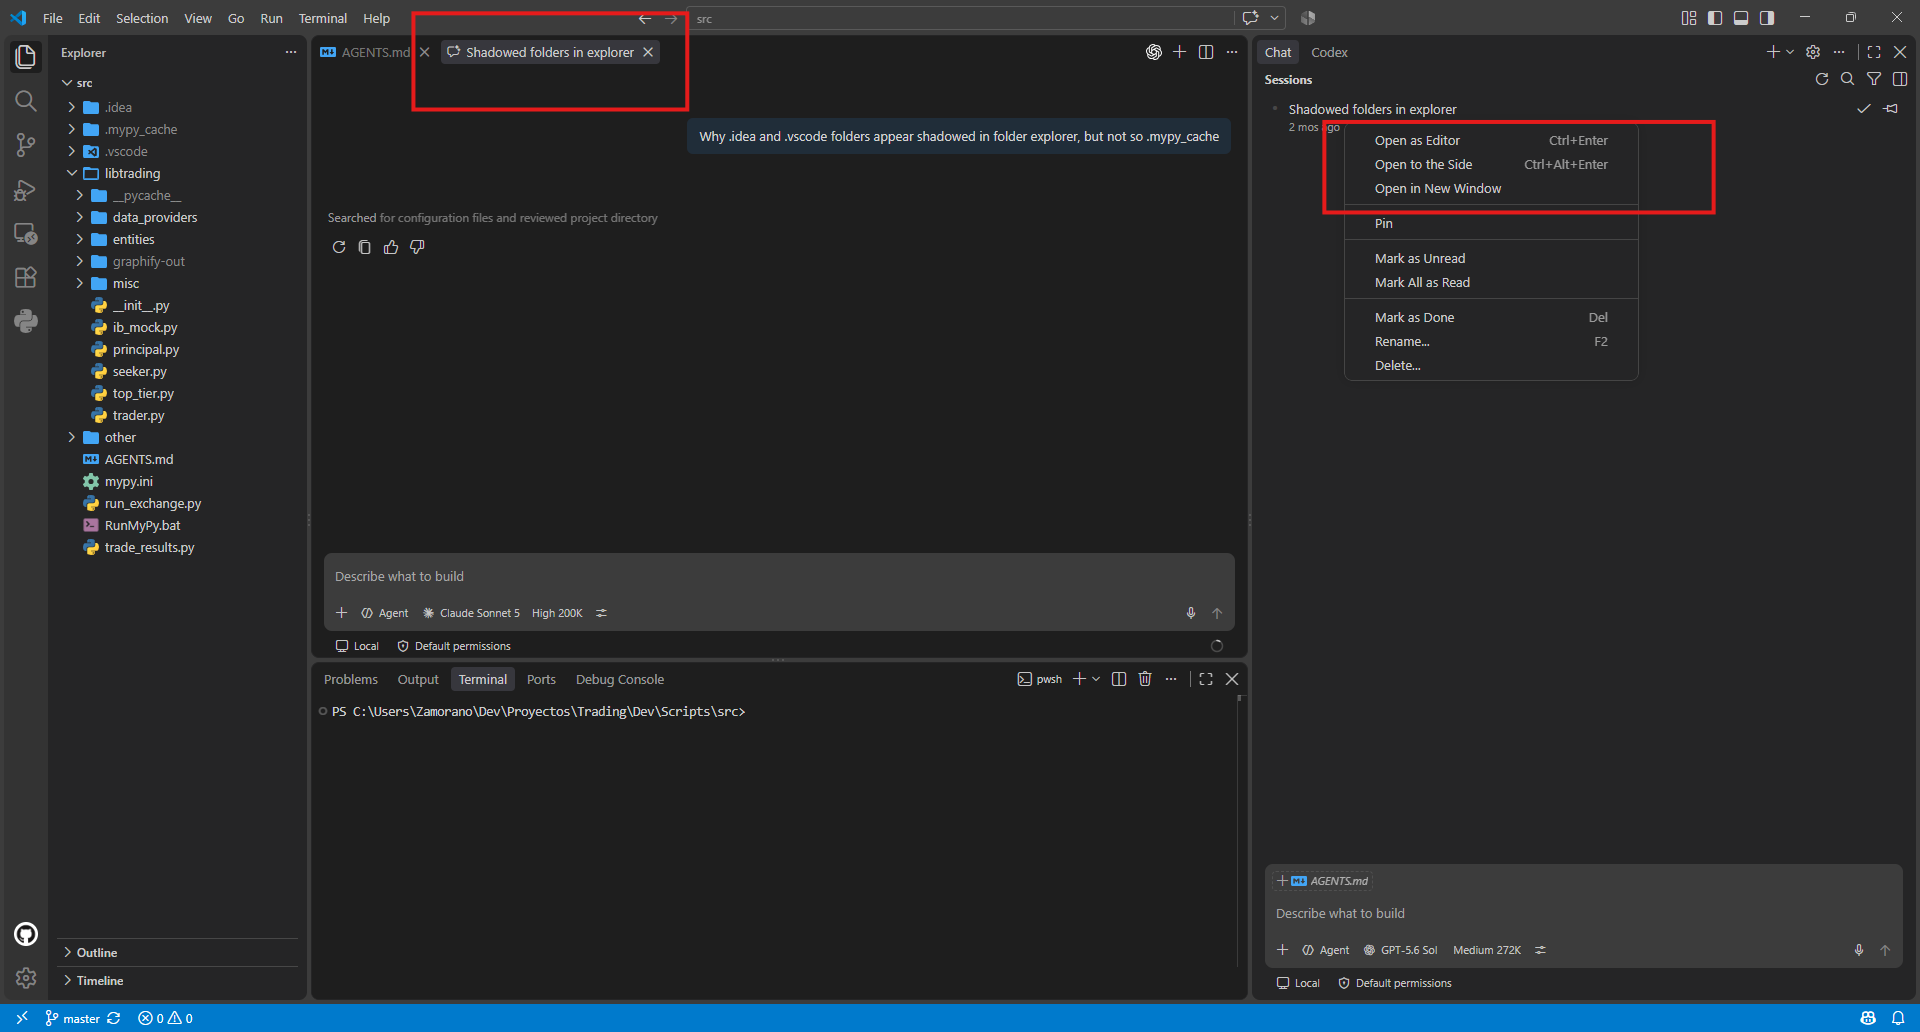The width and height of the screenshot is (1920, 1032).
Task: Switch to the Debug Console tab
Action: coord(620,679)
